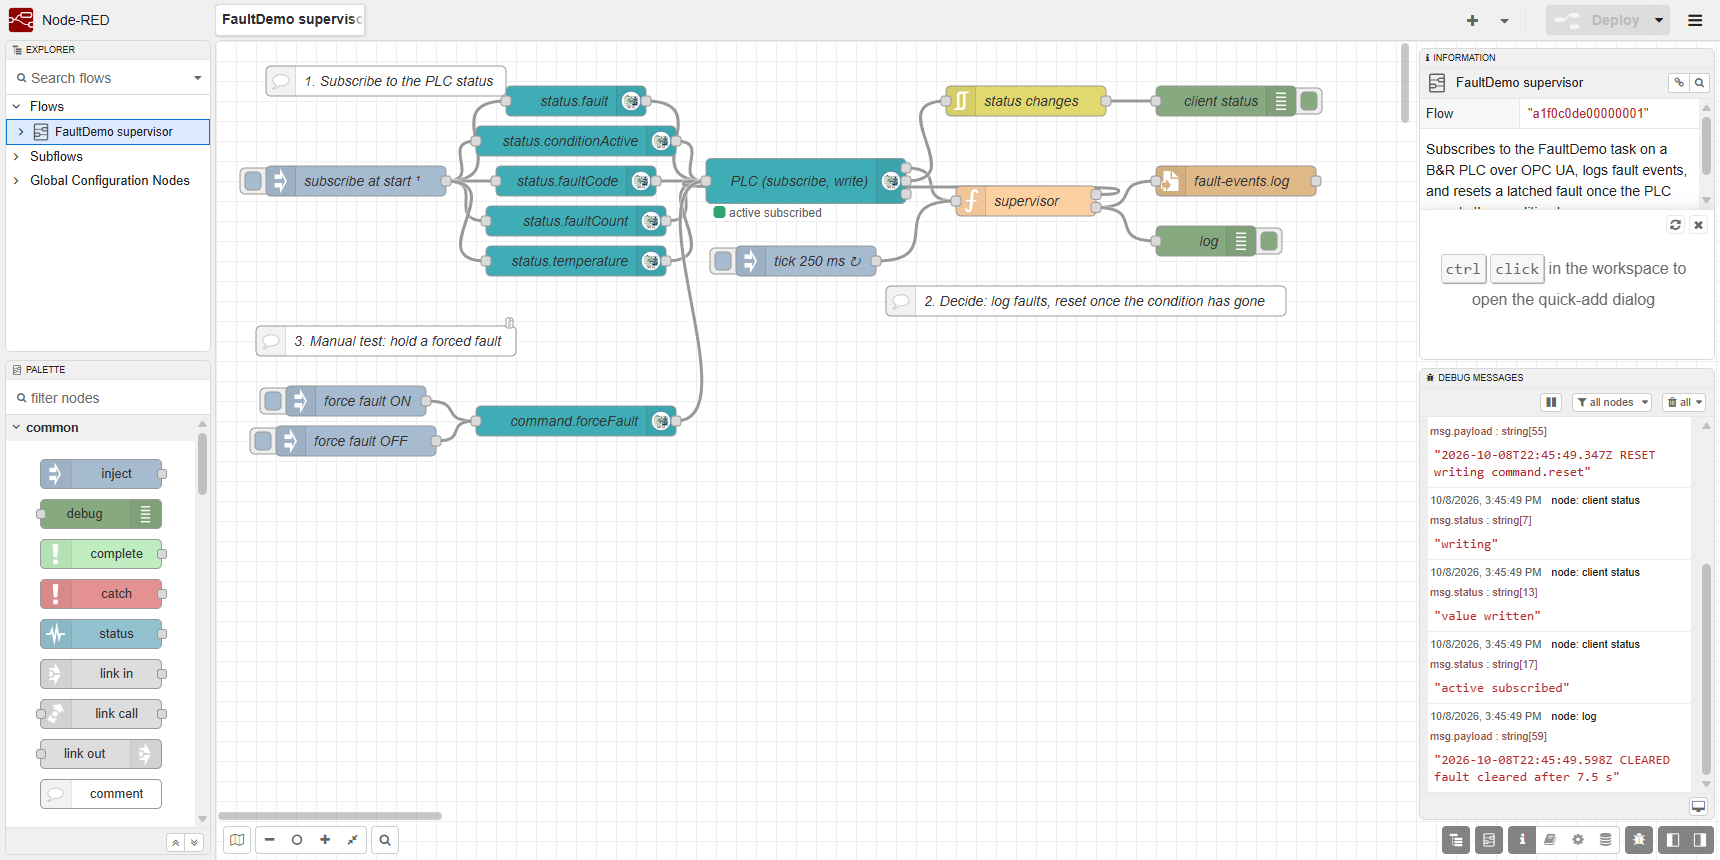Trigger the force fault ON inject button
Image resolution: width=1720 pixels, height=860 pixels.
pyautogui.click(x=272, y=401)
